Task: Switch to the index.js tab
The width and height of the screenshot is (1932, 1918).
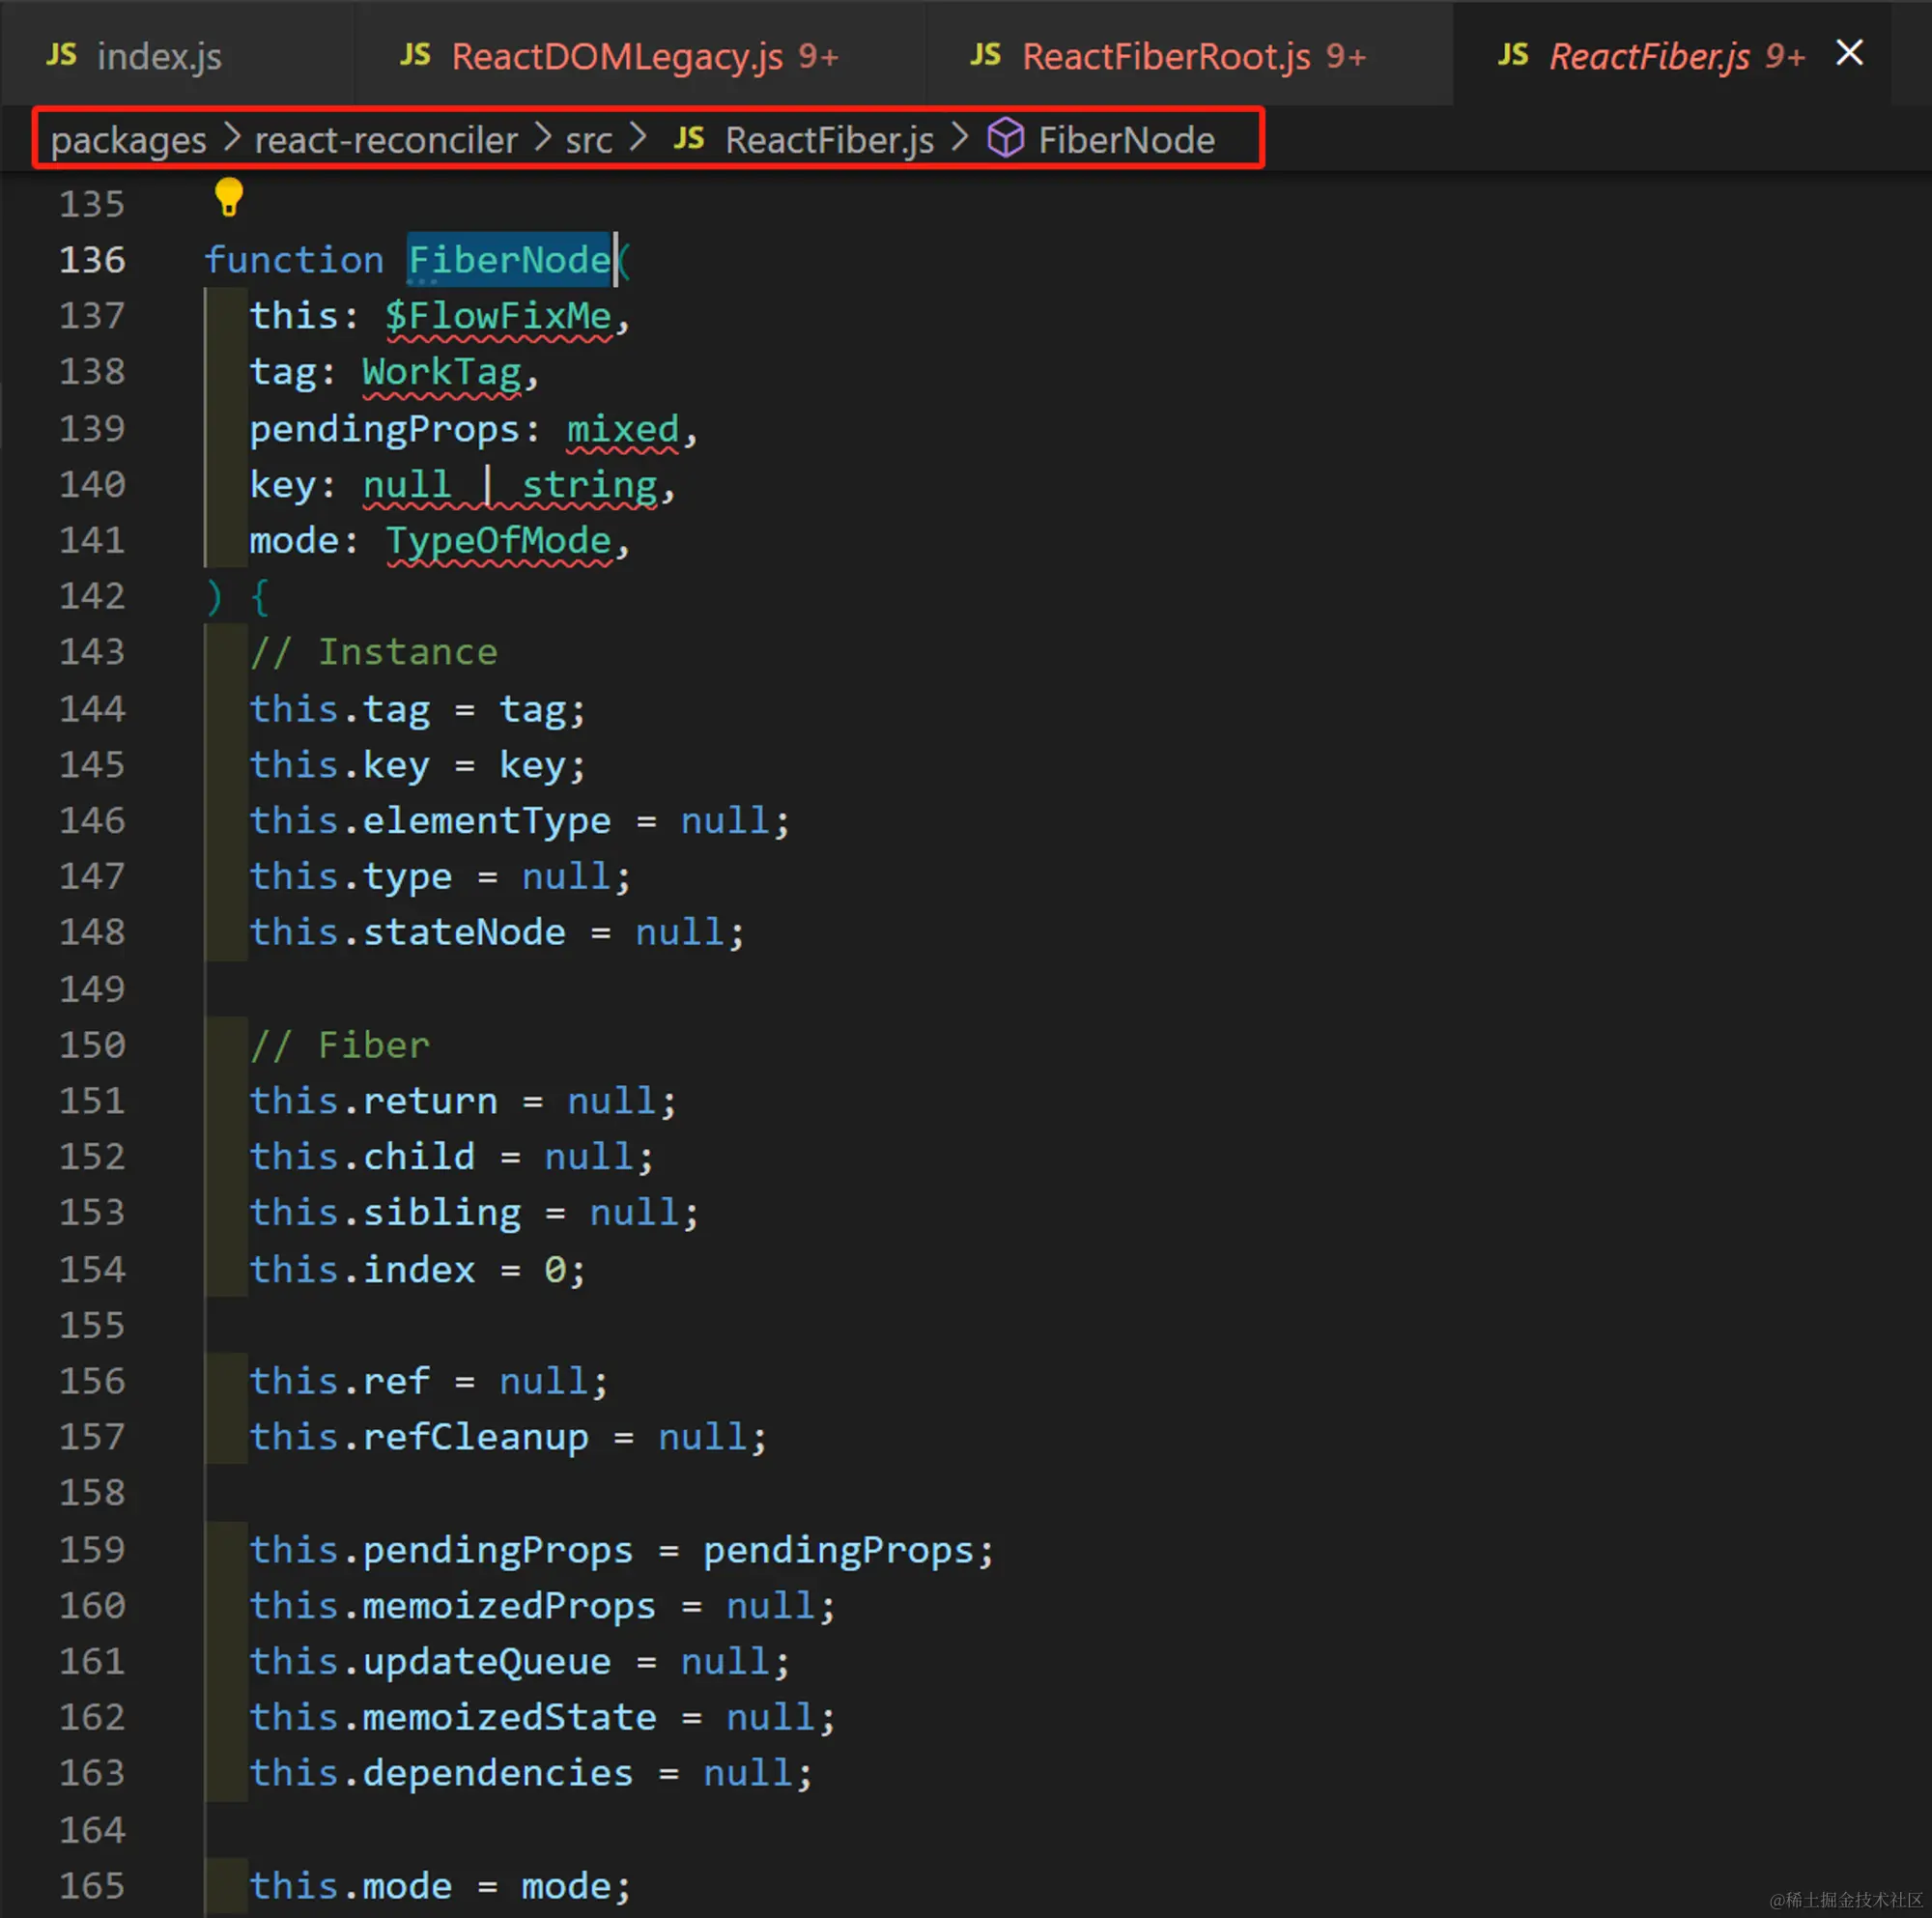Action: pyautogui.click(x=159, y=57)
